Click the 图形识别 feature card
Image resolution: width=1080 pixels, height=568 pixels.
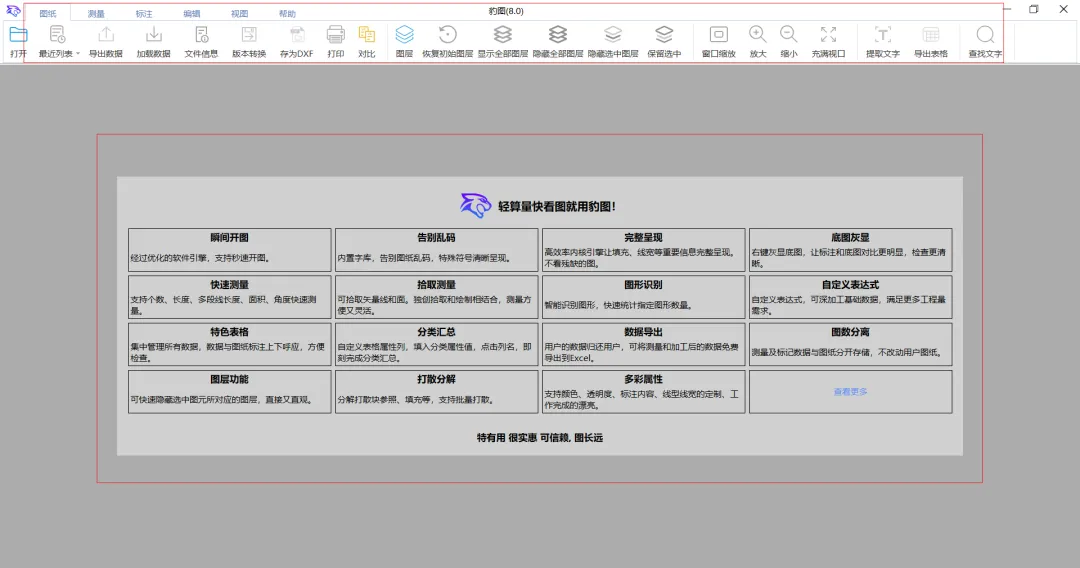coord(643,297)
